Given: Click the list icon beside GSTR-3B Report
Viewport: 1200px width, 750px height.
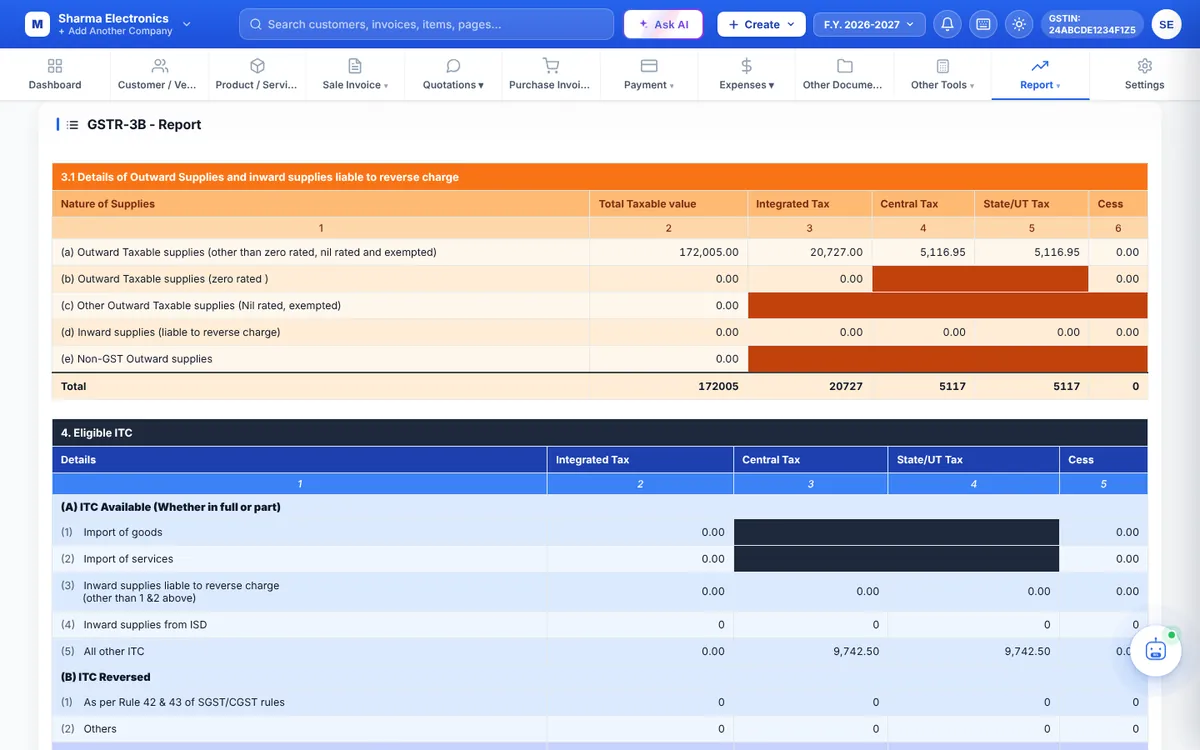Looking at the screenshot, I should 72,125.
